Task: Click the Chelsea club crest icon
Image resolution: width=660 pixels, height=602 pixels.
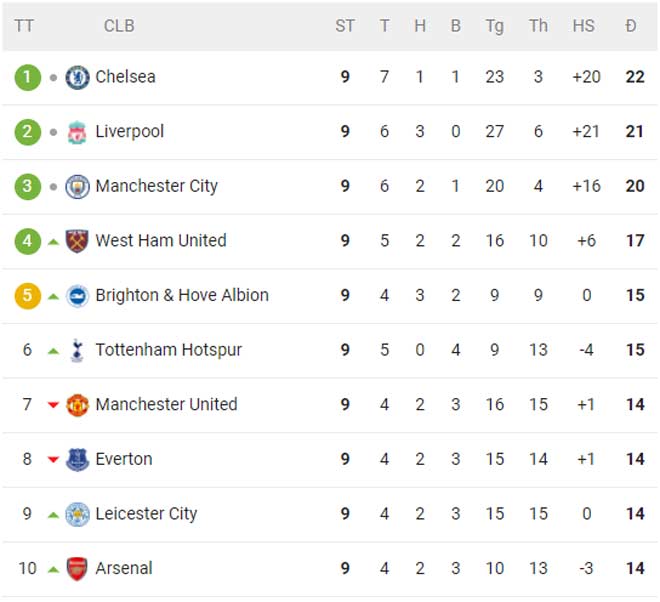Action: [77, 77]
